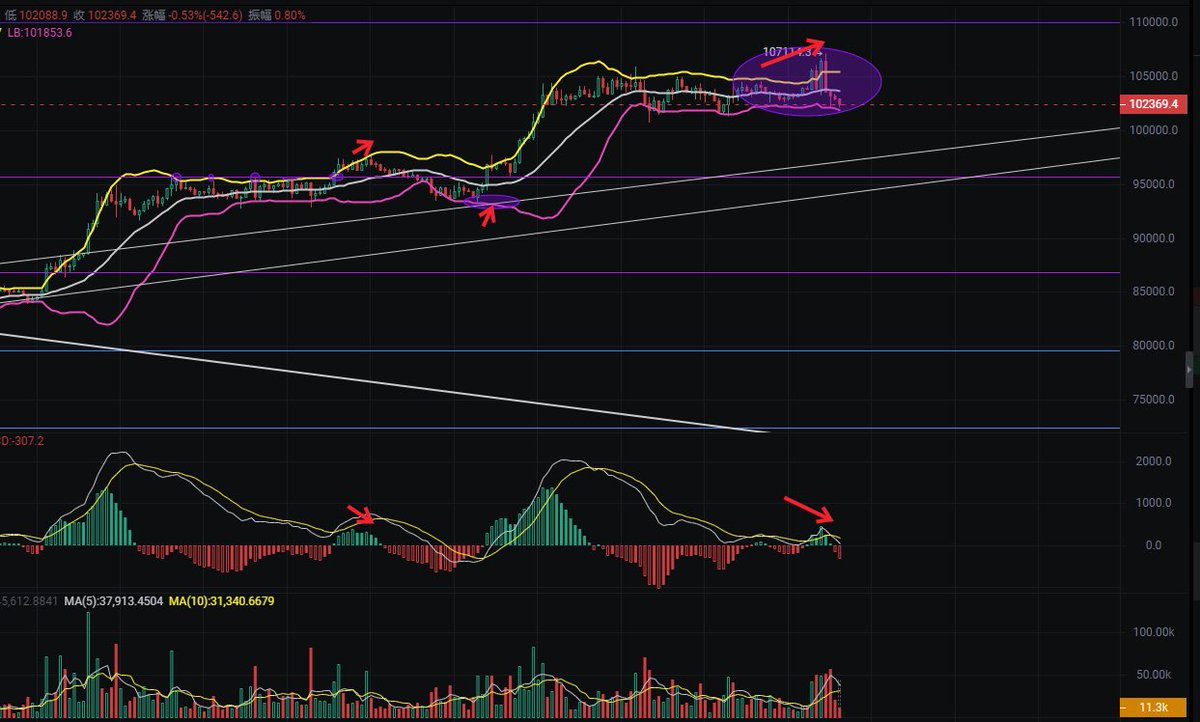Expand the side panel arrow on right edge
This screenshot has width=1200, height=722.
(1190, 369)
